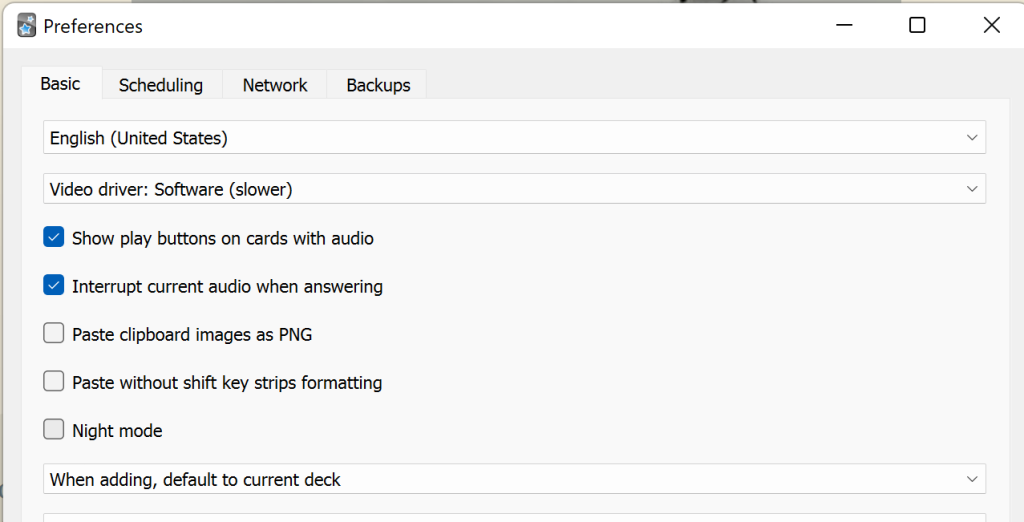Open the 'When adding, default to current deck' dropdown
The height and width of the screenshot is (522, 1024).
point(500,479)
